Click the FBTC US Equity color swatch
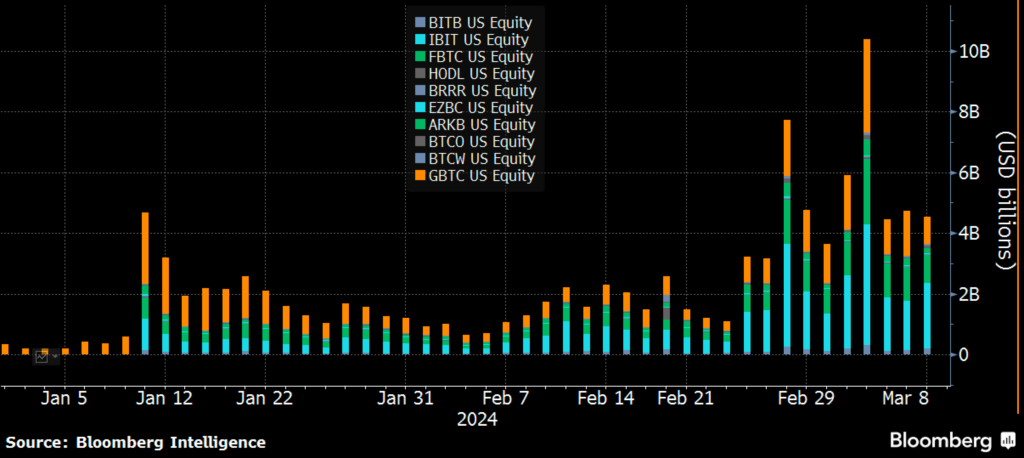This screenshot has height=458, width=1024. 419,57
